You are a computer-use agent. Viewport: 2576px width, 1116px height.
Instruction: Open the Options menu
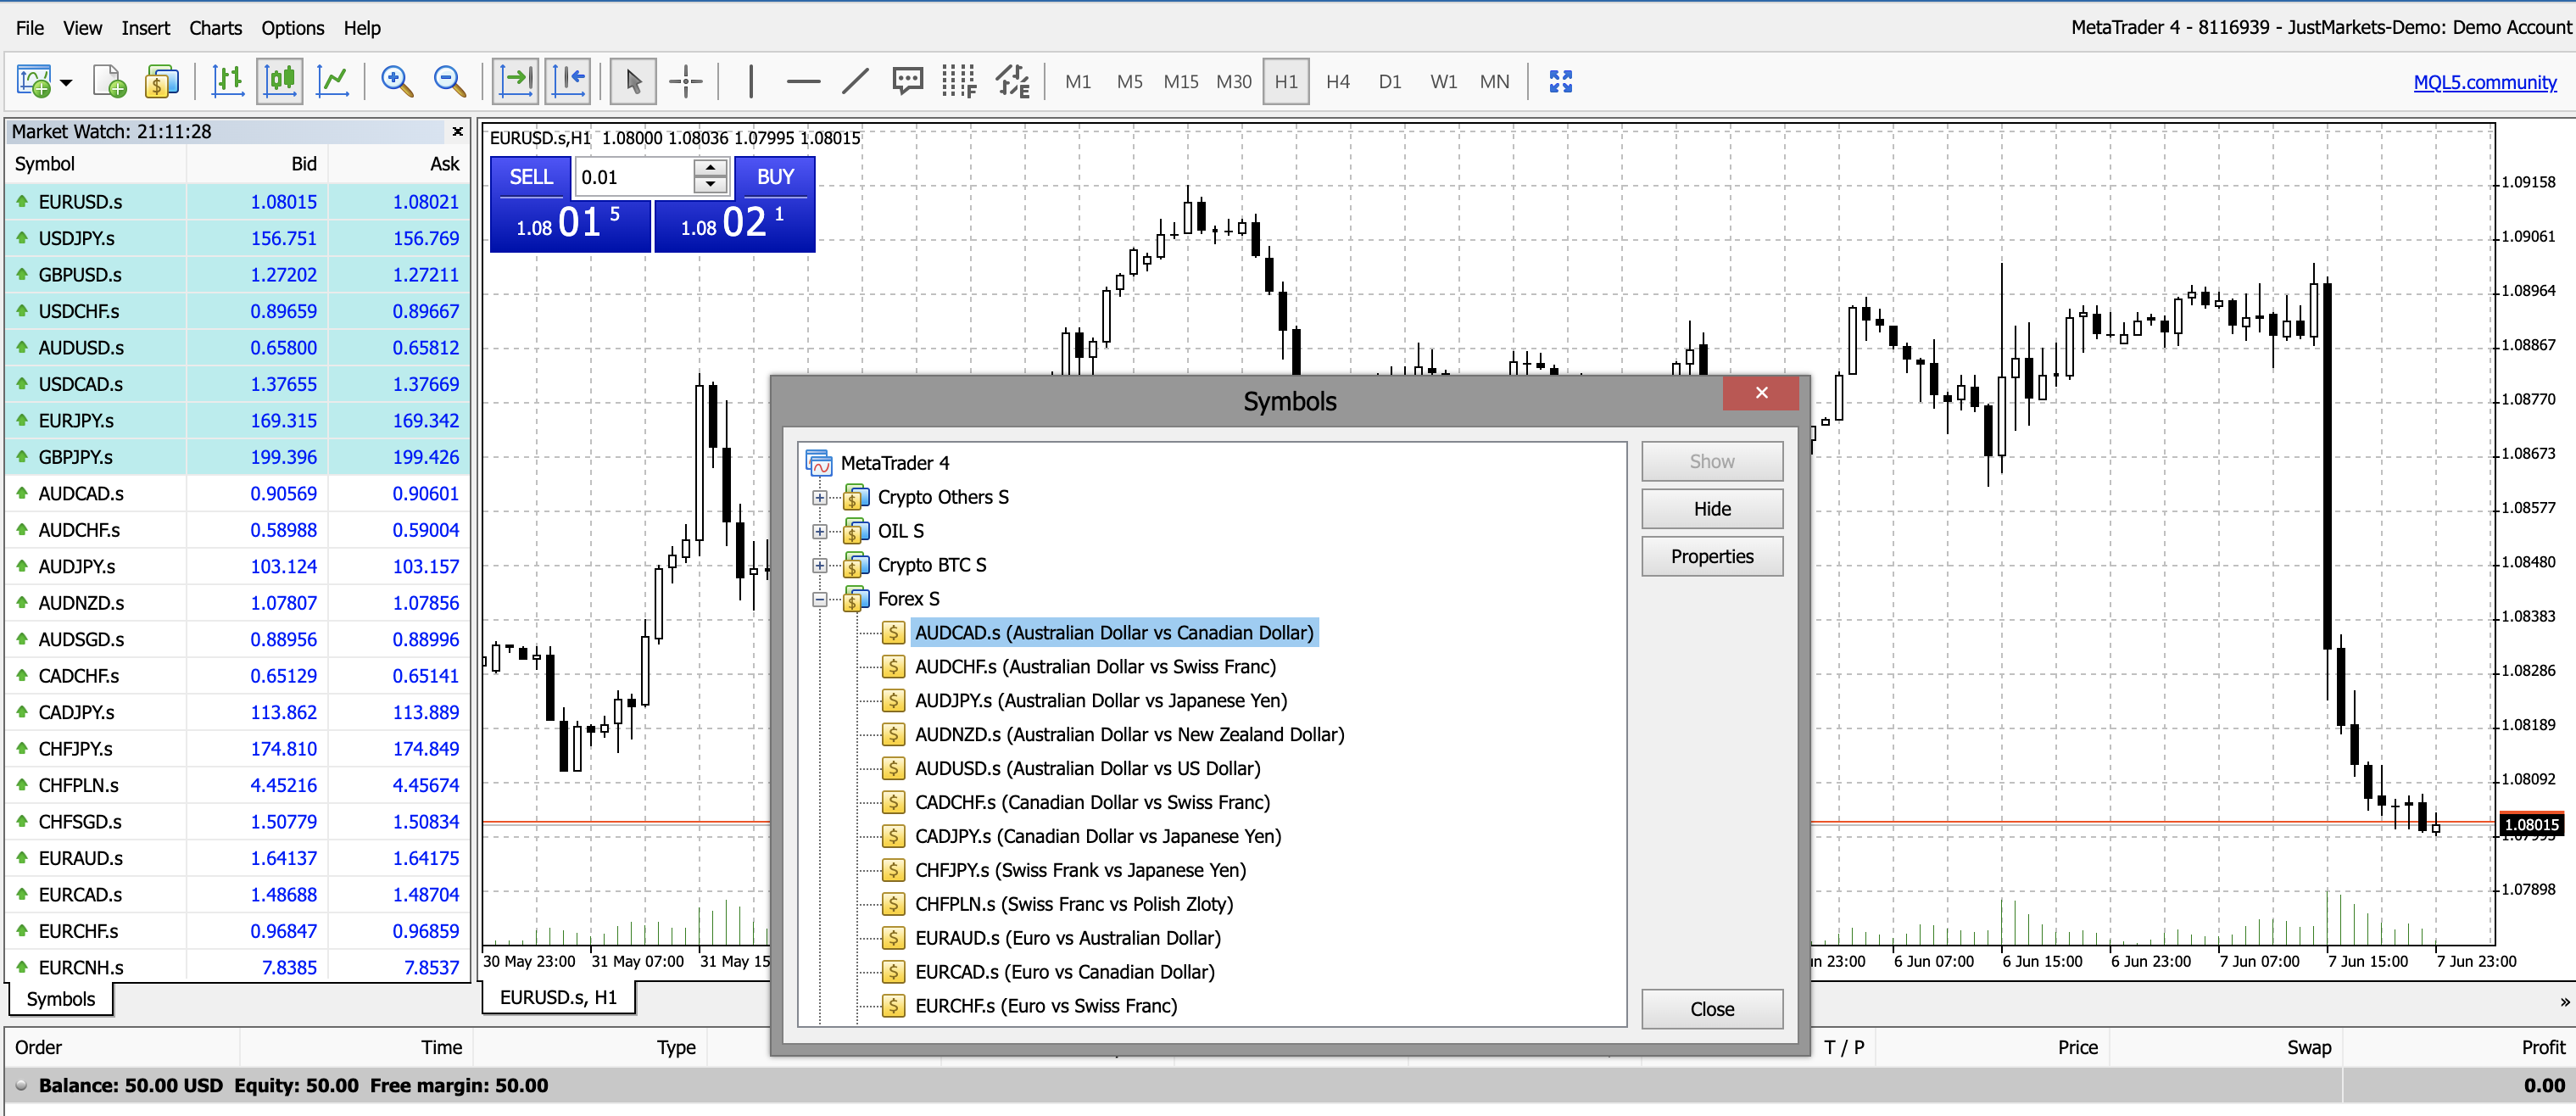click(x=293, y=28)
